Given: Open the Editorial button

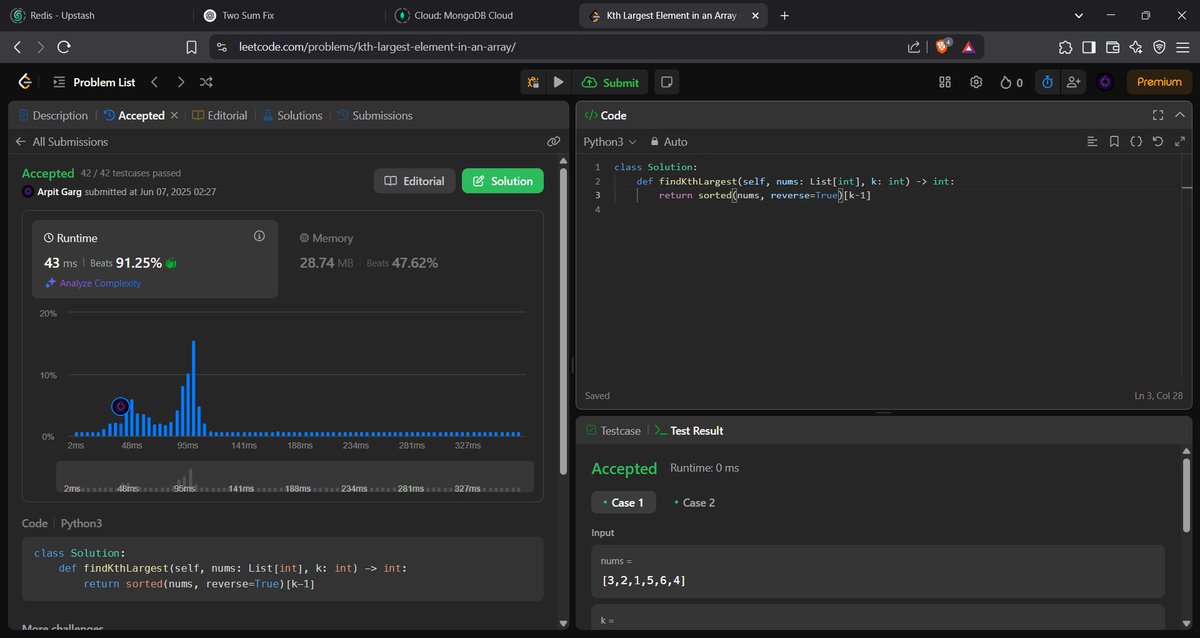Looking at the screenshot, I should click(415, 181).
